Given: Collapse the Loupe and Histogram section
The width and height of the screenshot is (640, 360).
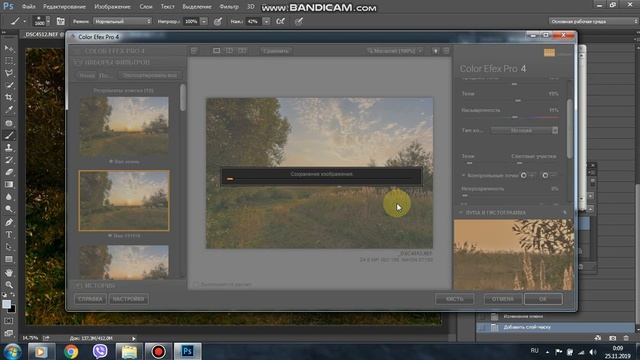Looking at the screenshot, I should click(461, 213).
